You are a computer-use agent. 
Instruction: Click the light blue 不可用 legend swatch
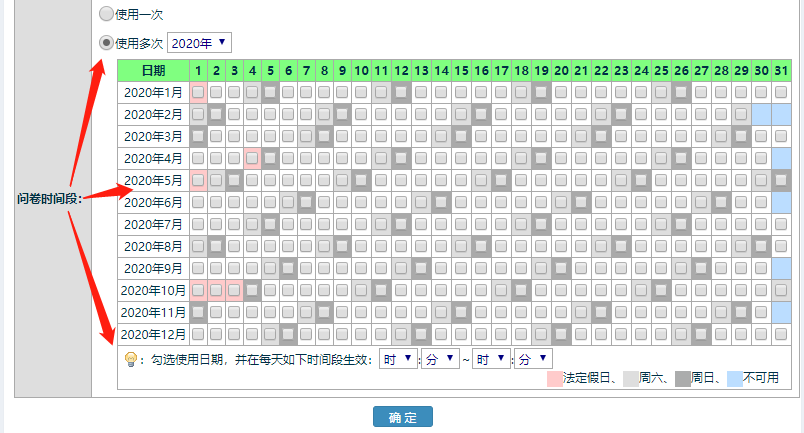[735, 379]
